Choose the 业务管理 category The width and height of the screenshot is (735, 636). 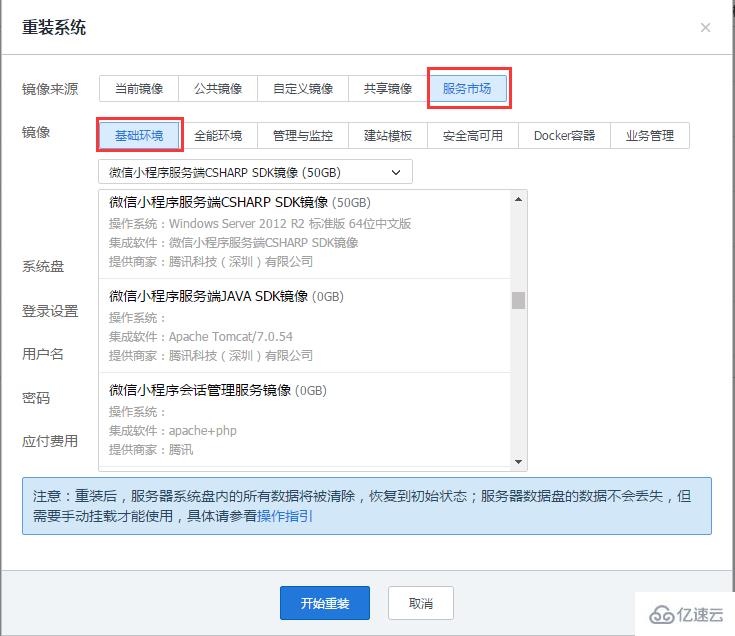[650, 135]
